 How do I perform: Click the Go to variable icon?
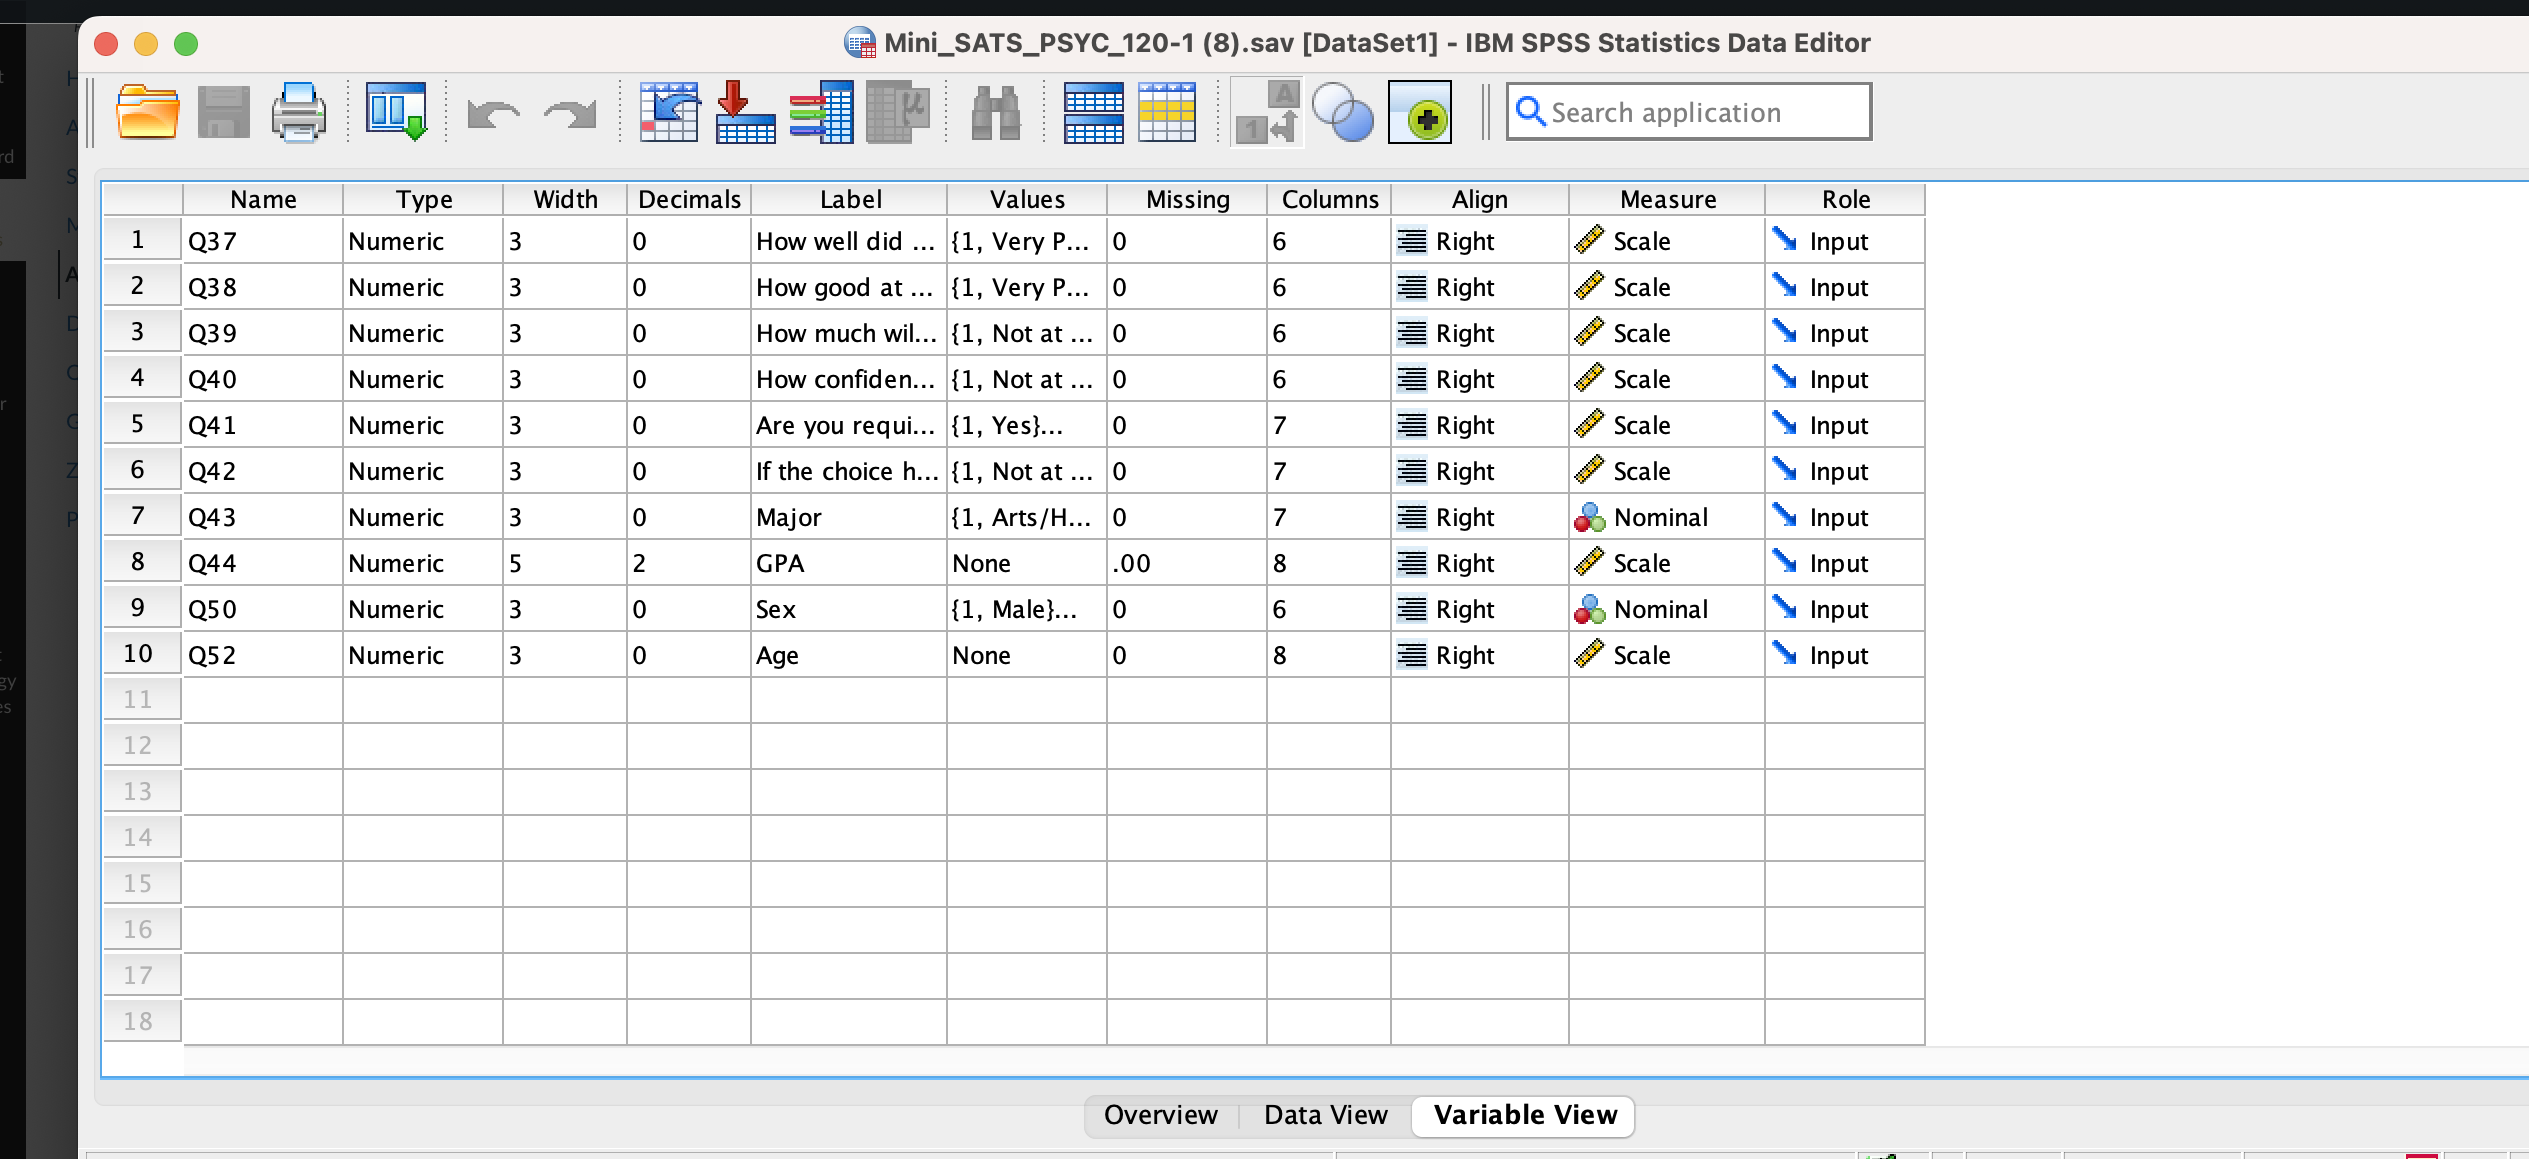click(x=745, y=112)
